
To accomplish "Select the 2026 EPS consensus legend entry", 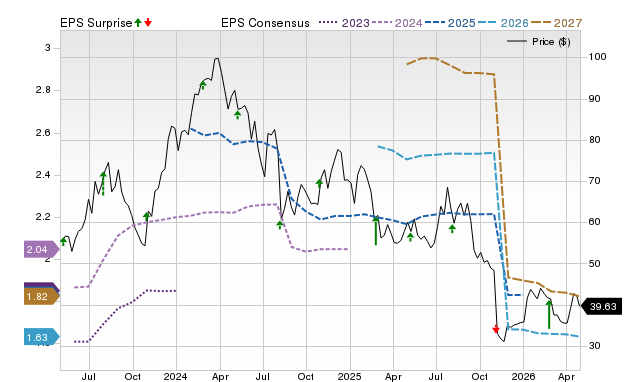I will (503, 23).
